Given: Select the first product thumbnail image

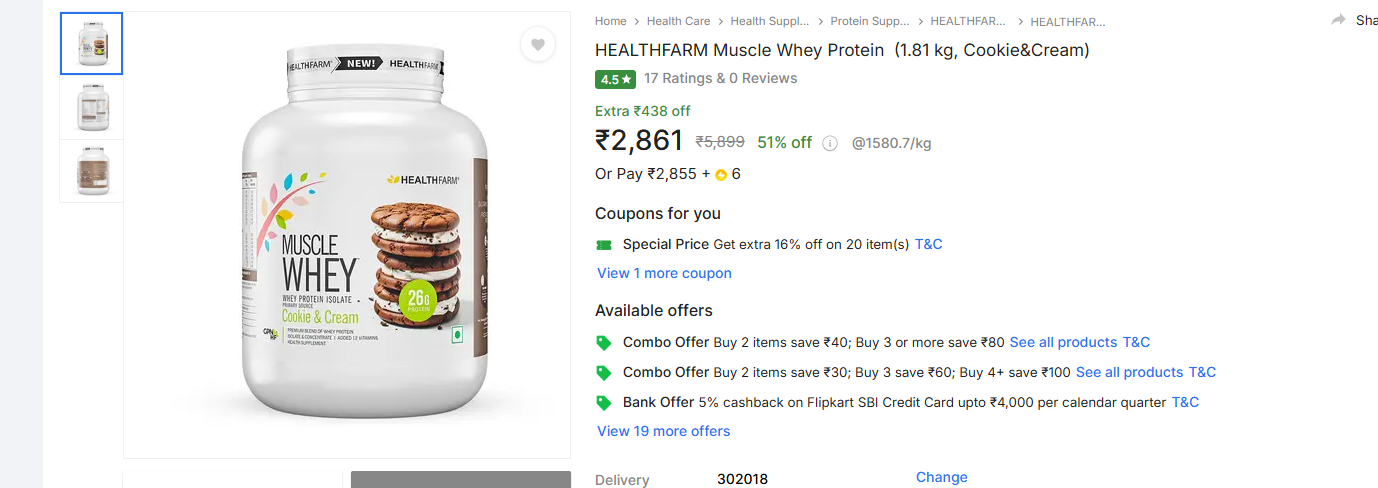Looking at the screenshot, I should click(91, 43).
